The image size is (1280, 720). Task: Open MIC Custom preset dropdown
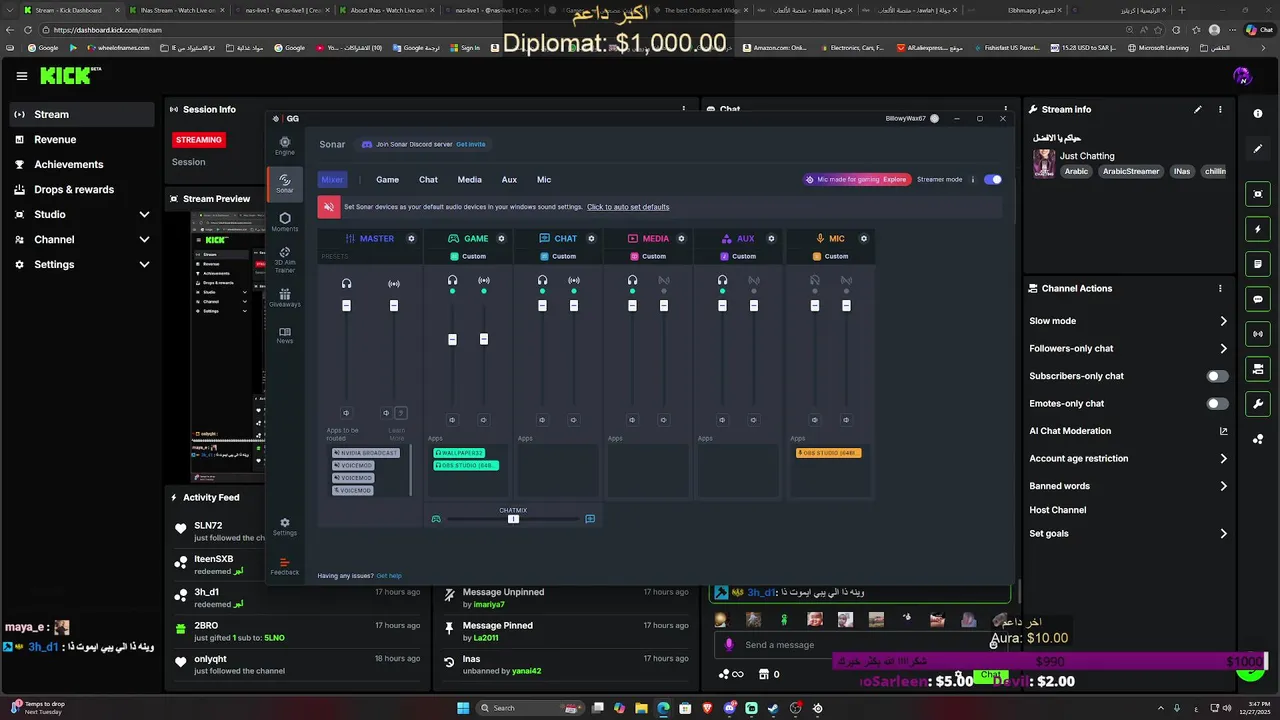(831, 256)
